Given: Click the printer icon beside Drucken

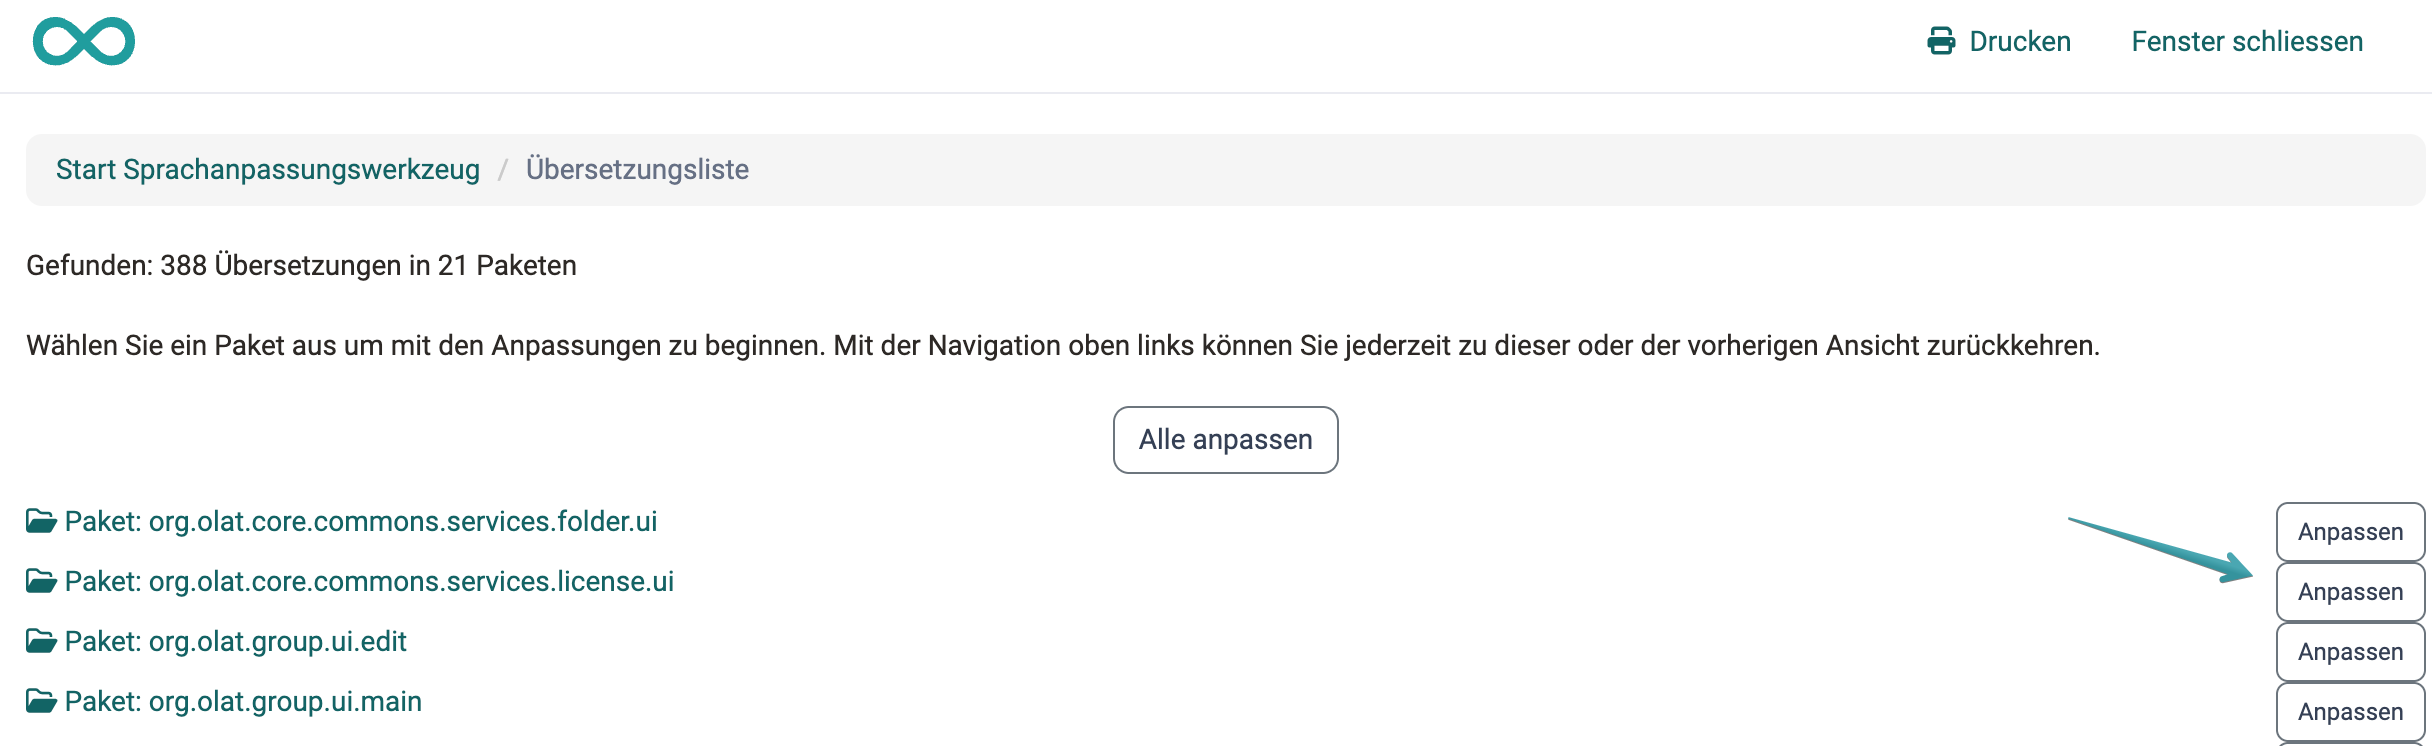Looking at the screenshot, I should point(1941,41).
